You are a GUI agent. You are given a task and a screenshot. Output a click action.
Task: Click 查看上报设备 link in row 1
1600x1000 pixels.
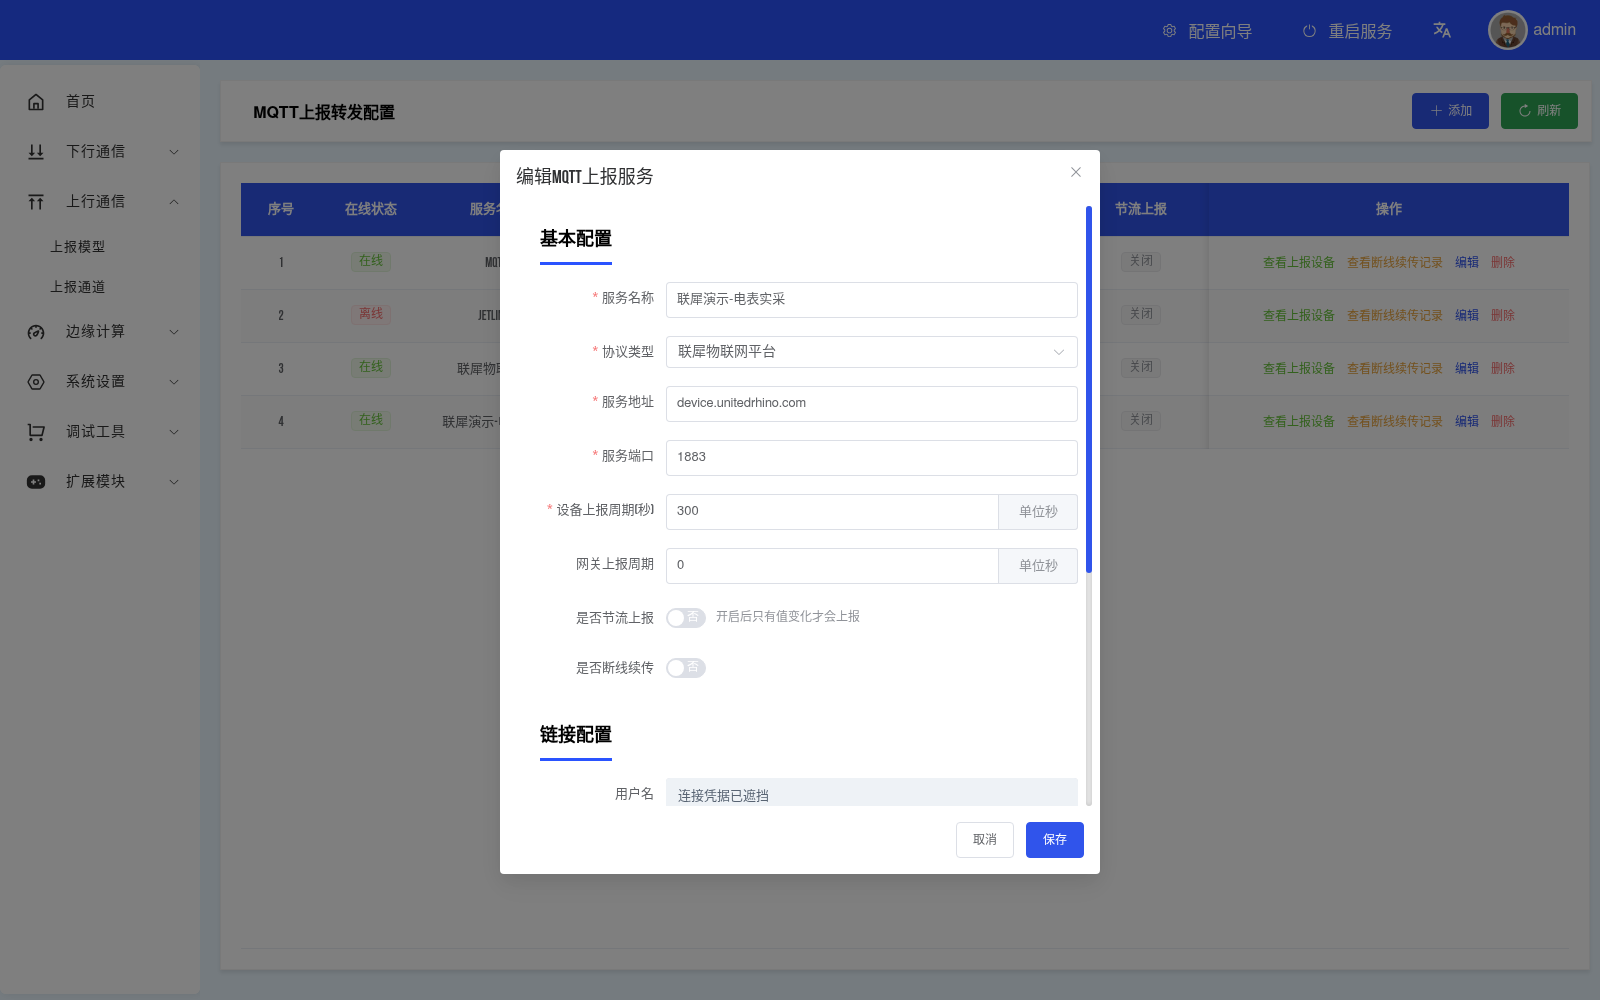coord(1299,262)
